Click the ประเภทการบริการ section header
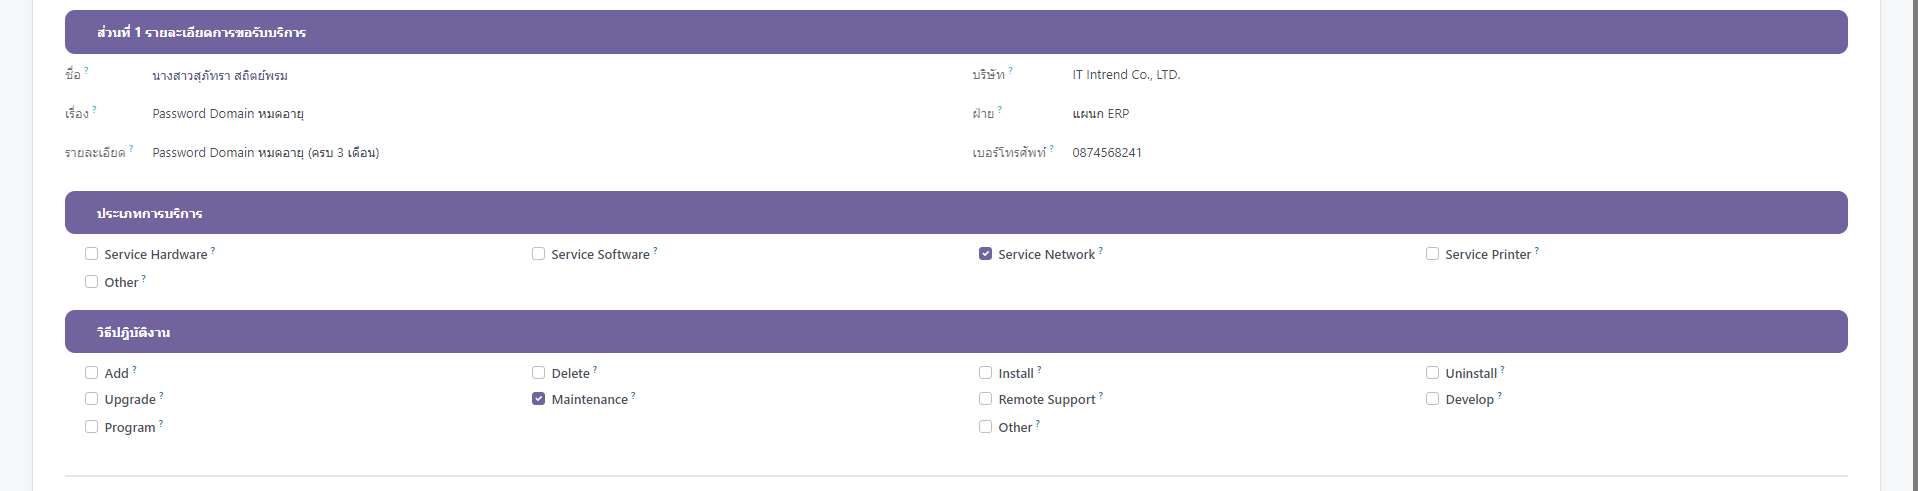 (x=150, y=214)
